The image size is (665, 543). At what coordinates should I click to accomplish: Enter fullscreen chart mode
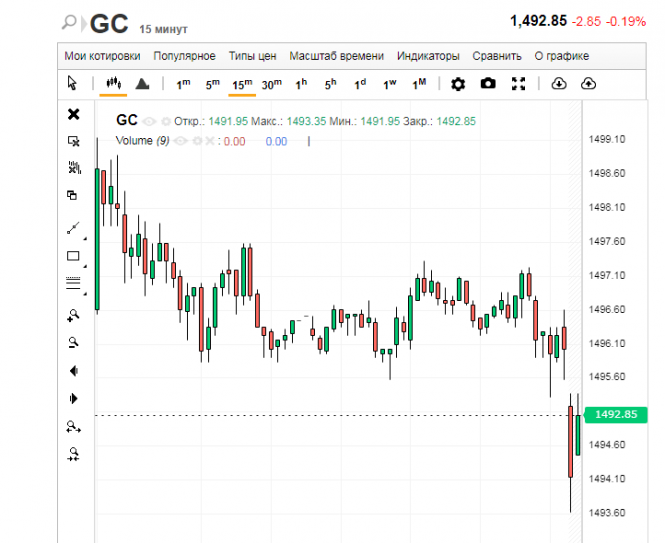[518, 84]
